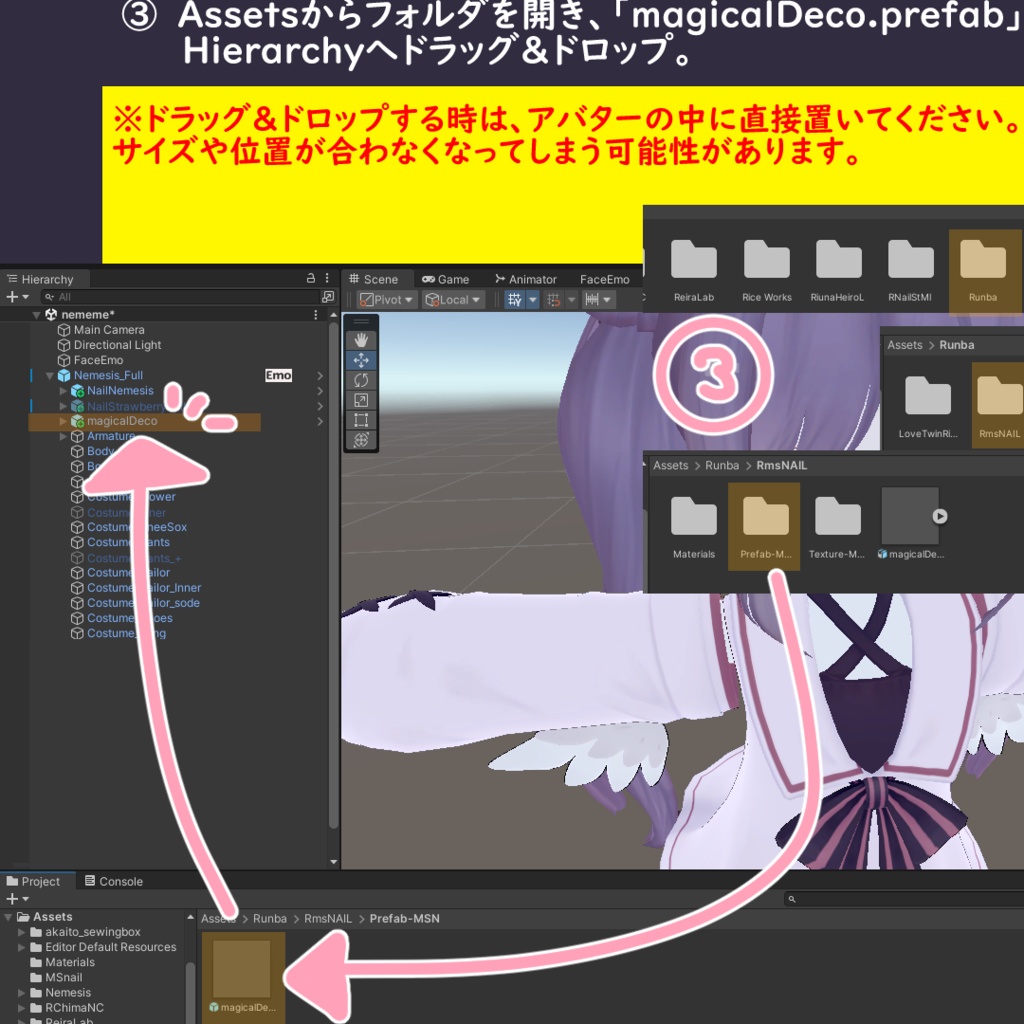Click the Emo badge on Nemesis_Full
Screen dimensions: 1024x1024
coord(278,376)
